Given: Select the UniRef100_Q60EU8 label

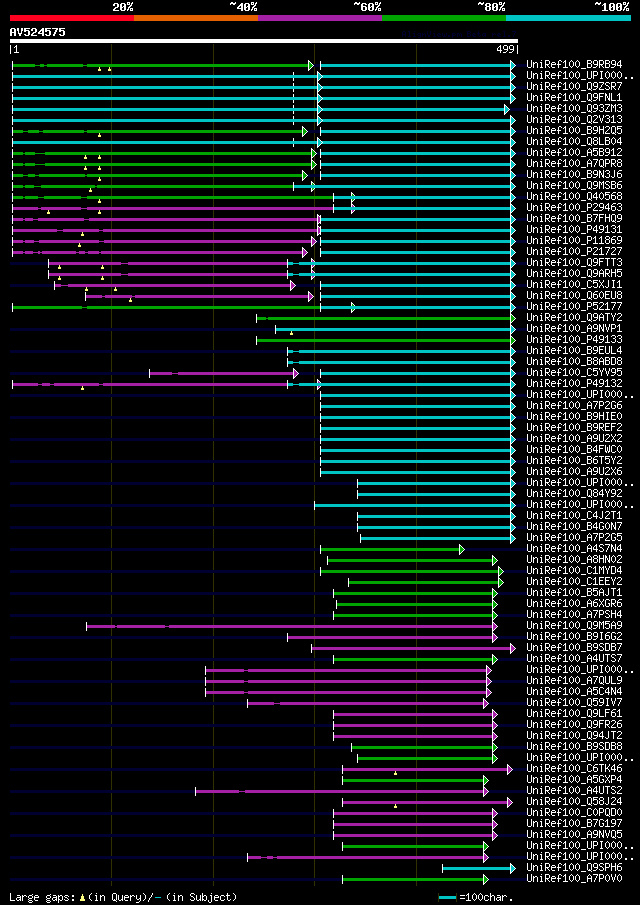Looking at the screenshot, I should tap(574, 296).
